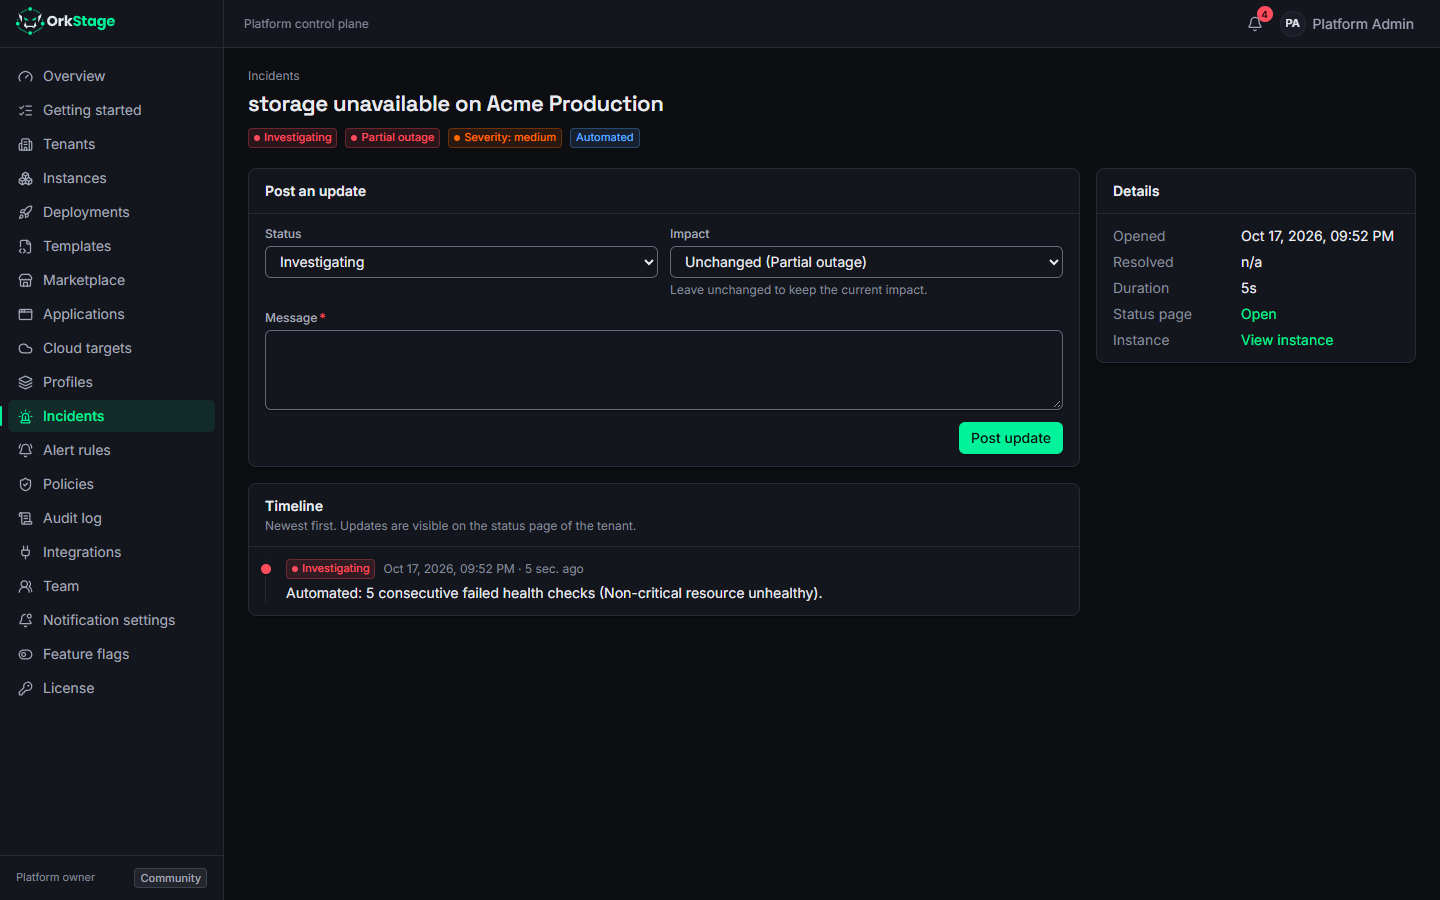Image resolution: width=1440 pixels, height=900 pixels.
Task: Click the Automated tag badge
Action: 604,138
